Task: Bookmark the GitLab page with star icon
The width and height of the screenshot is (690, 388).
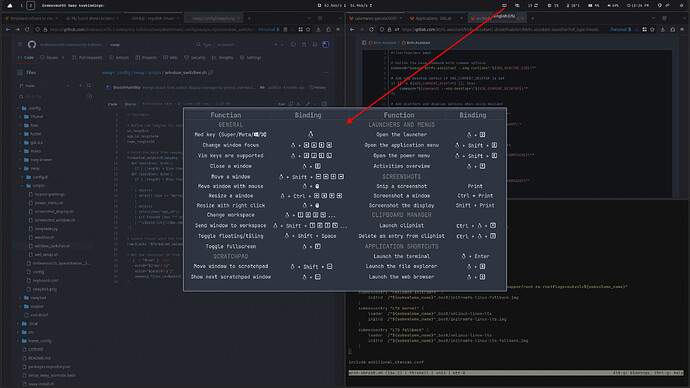Action: pos(653,29)
